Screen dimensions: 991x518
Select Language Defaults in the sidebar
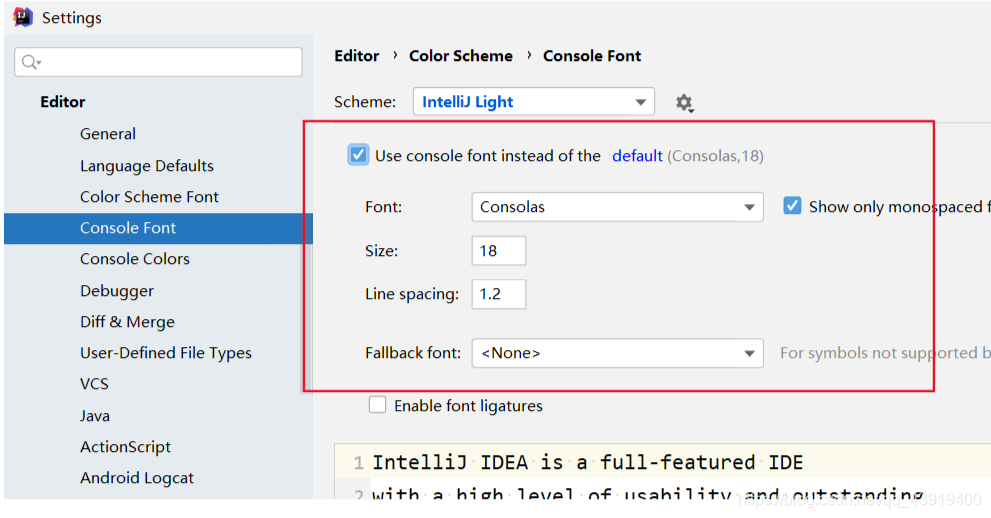tap(147, 166)
